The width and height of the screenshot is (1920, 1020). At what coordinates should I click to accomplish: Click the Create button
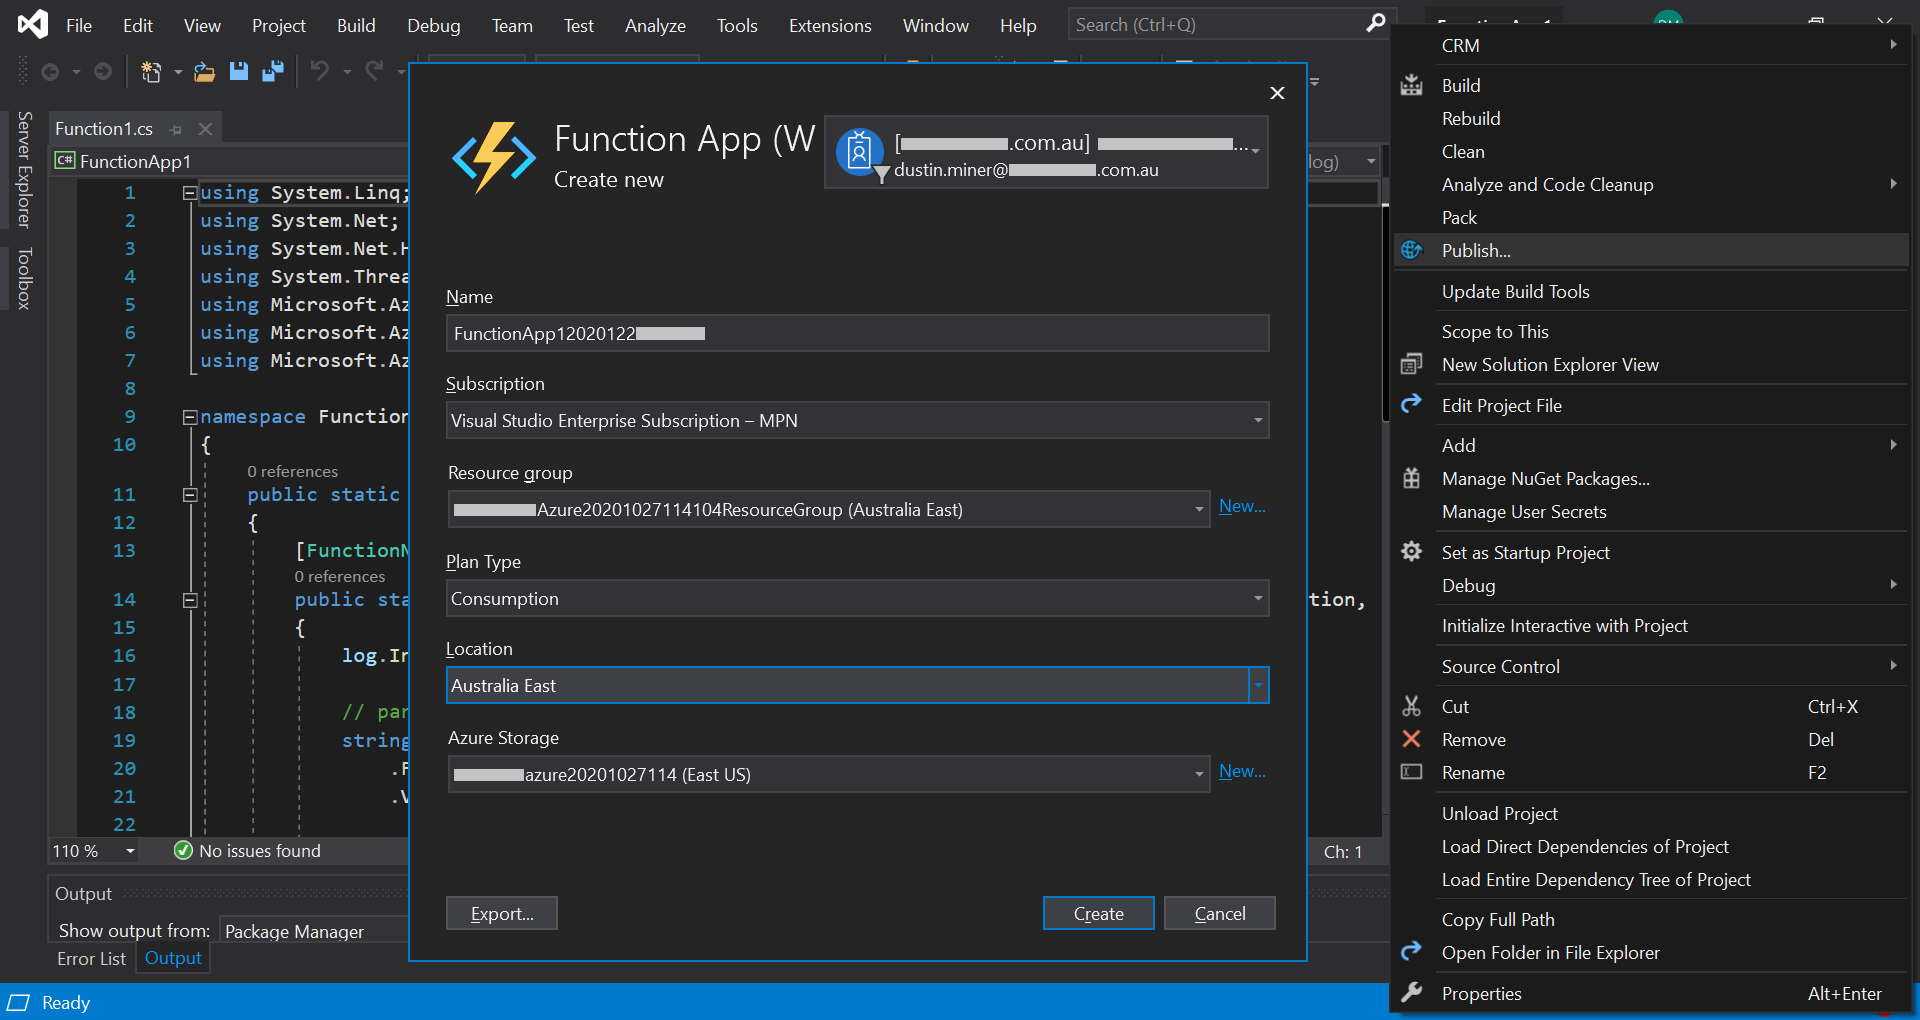click(1098, 913)
